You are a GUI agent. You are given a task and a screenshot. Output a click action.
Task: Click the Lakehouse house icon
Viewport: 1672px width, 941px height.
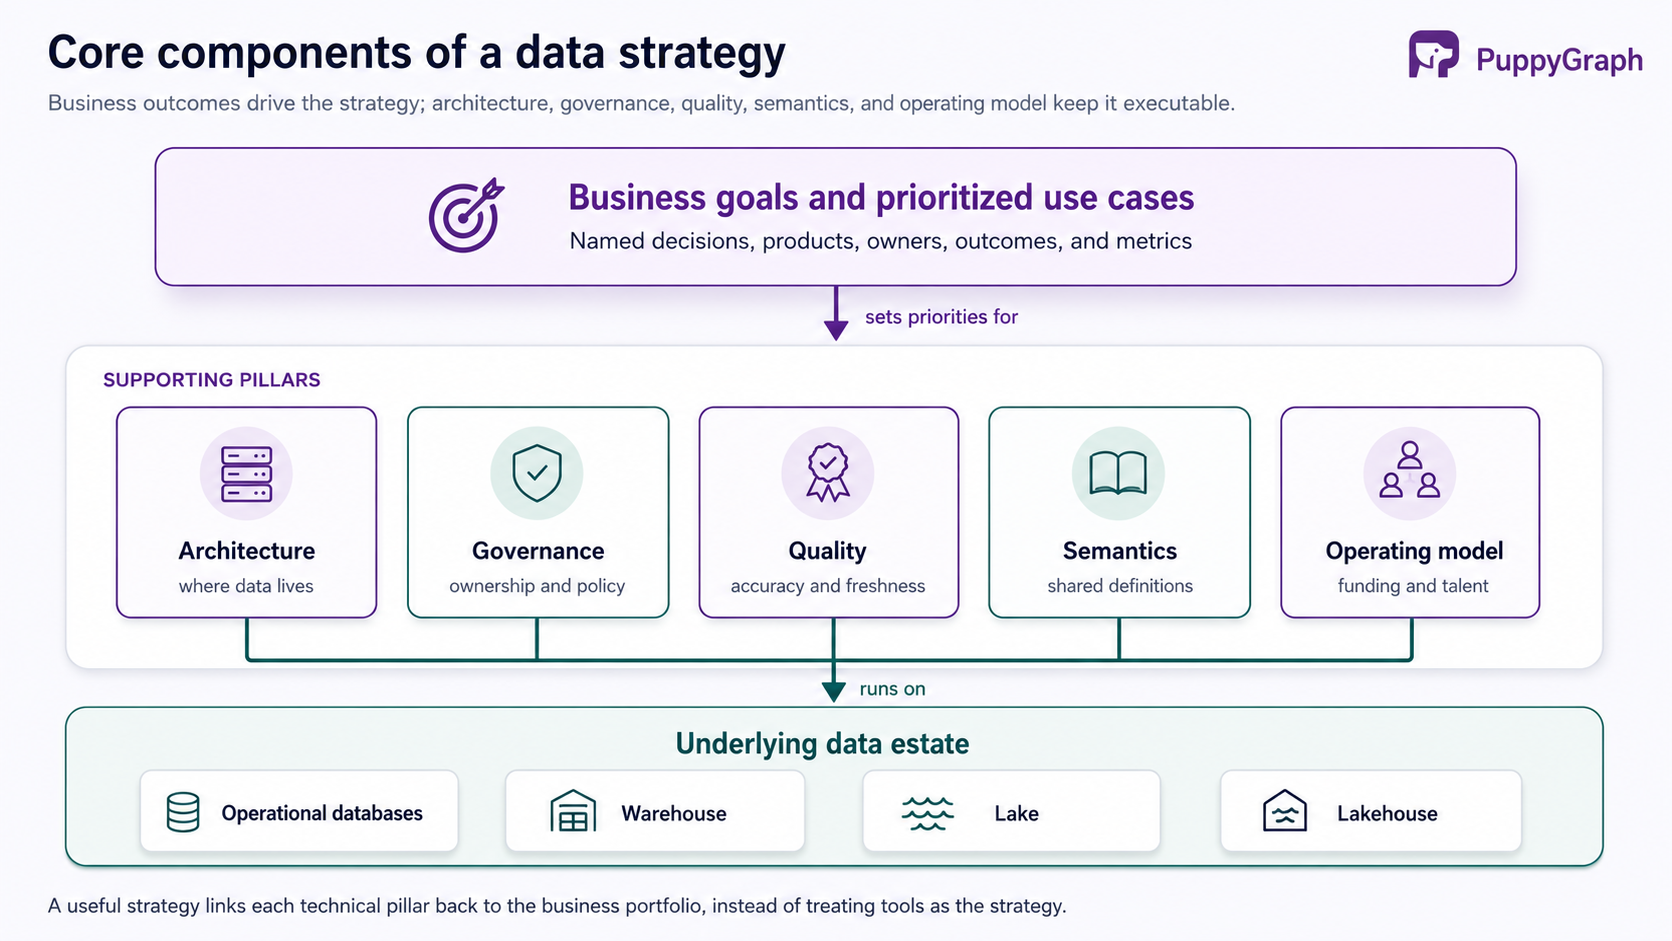tap(1285, 811)
